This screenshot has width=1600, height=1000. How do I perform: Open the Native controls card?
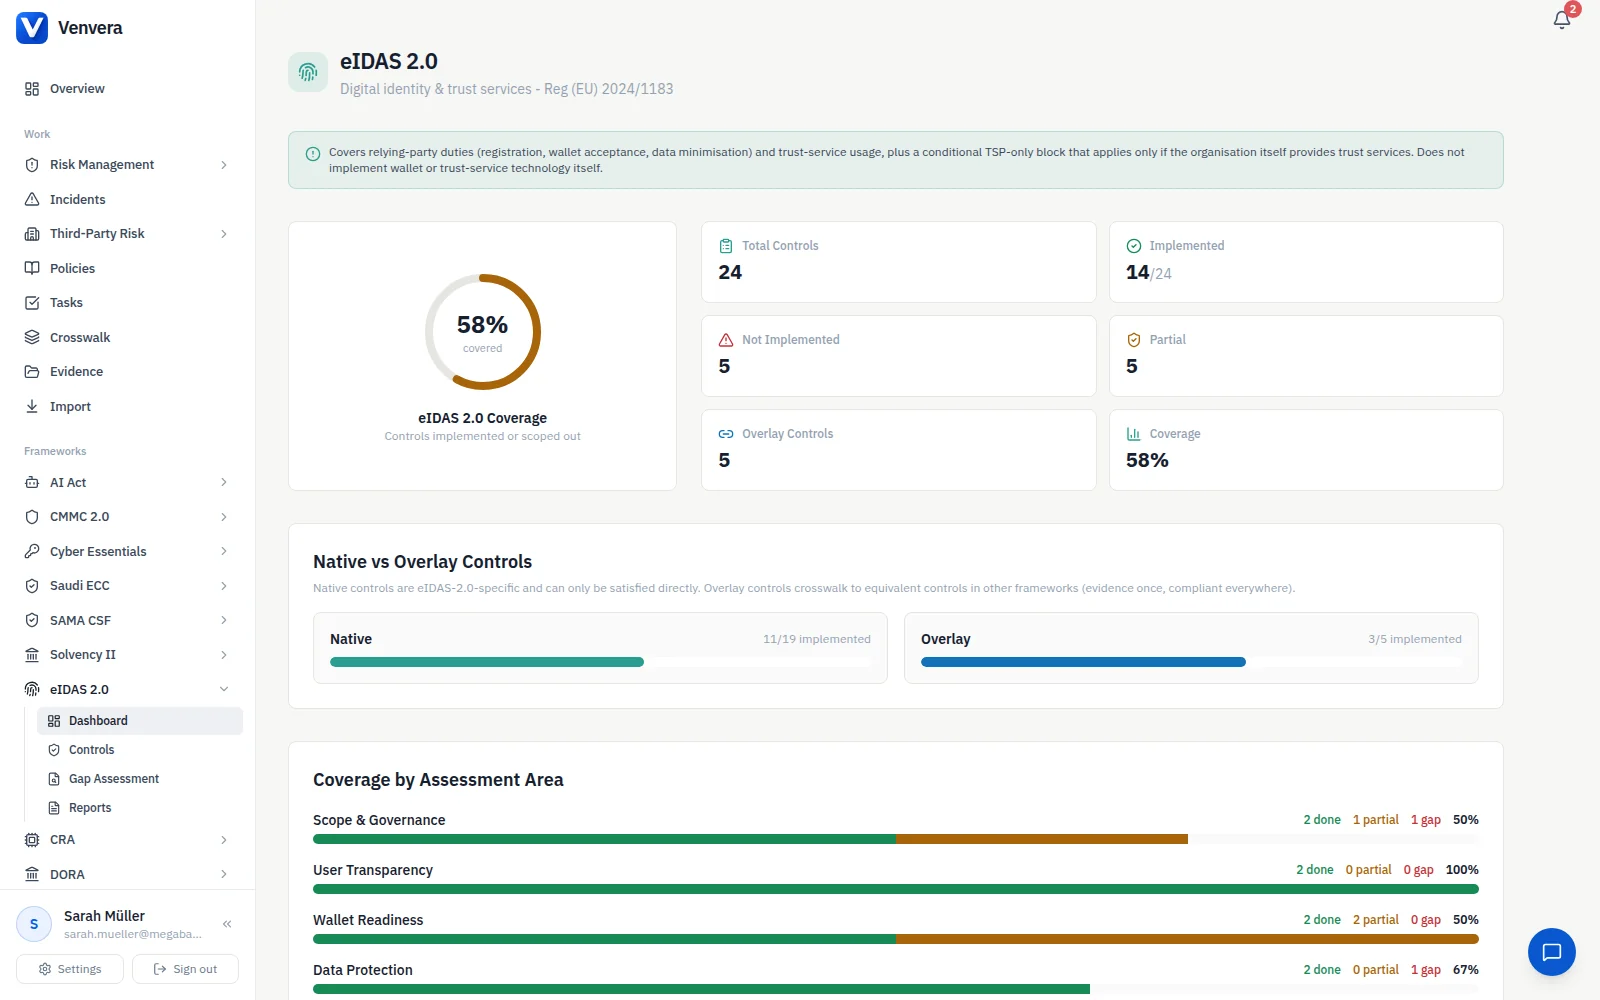point(600,648)
